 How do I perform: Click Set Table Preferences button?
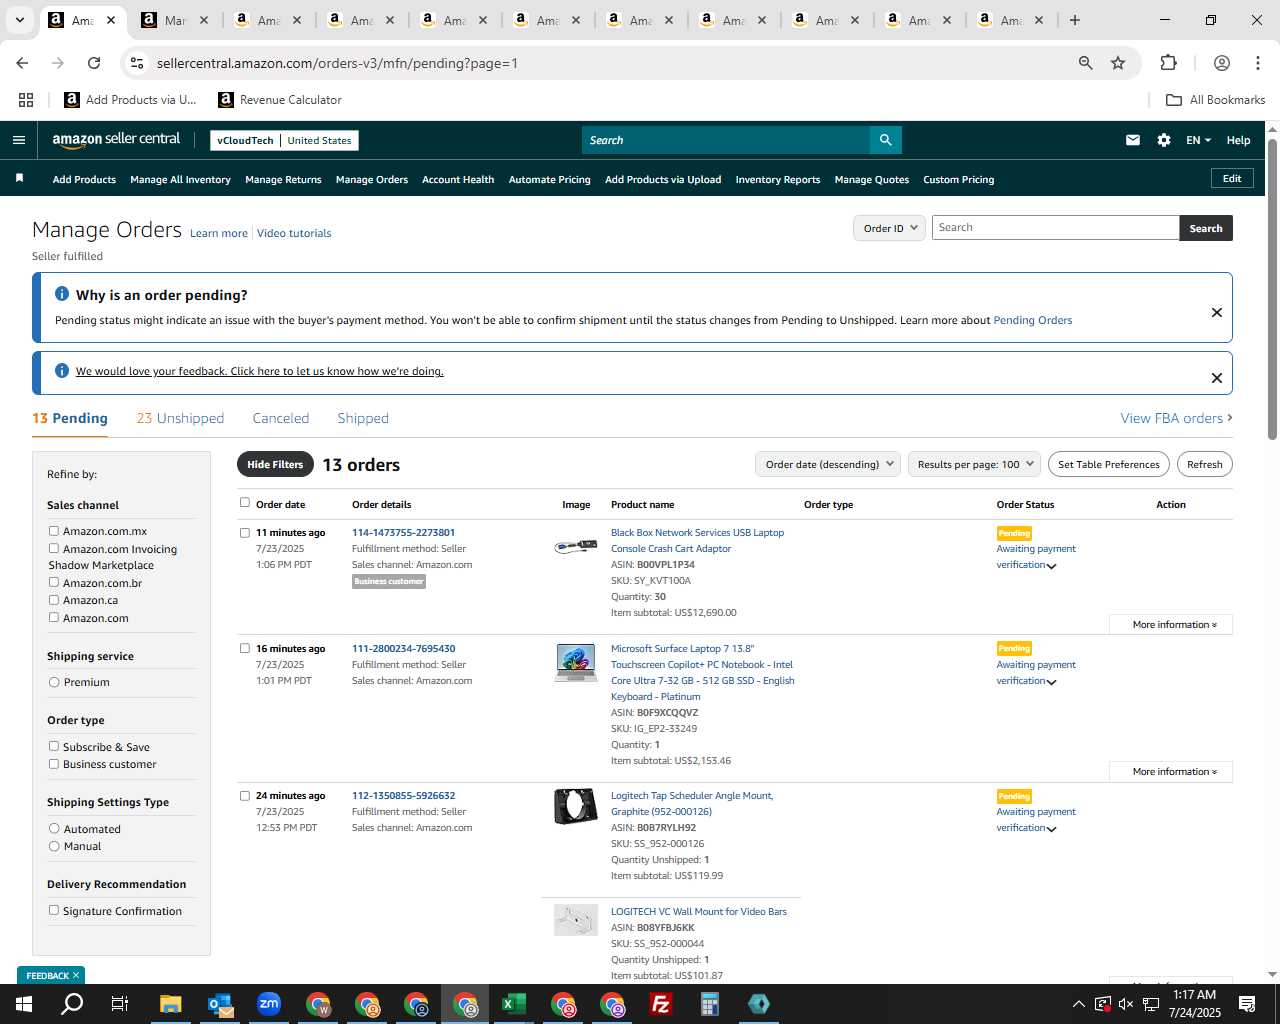(x=1109, y=464)
